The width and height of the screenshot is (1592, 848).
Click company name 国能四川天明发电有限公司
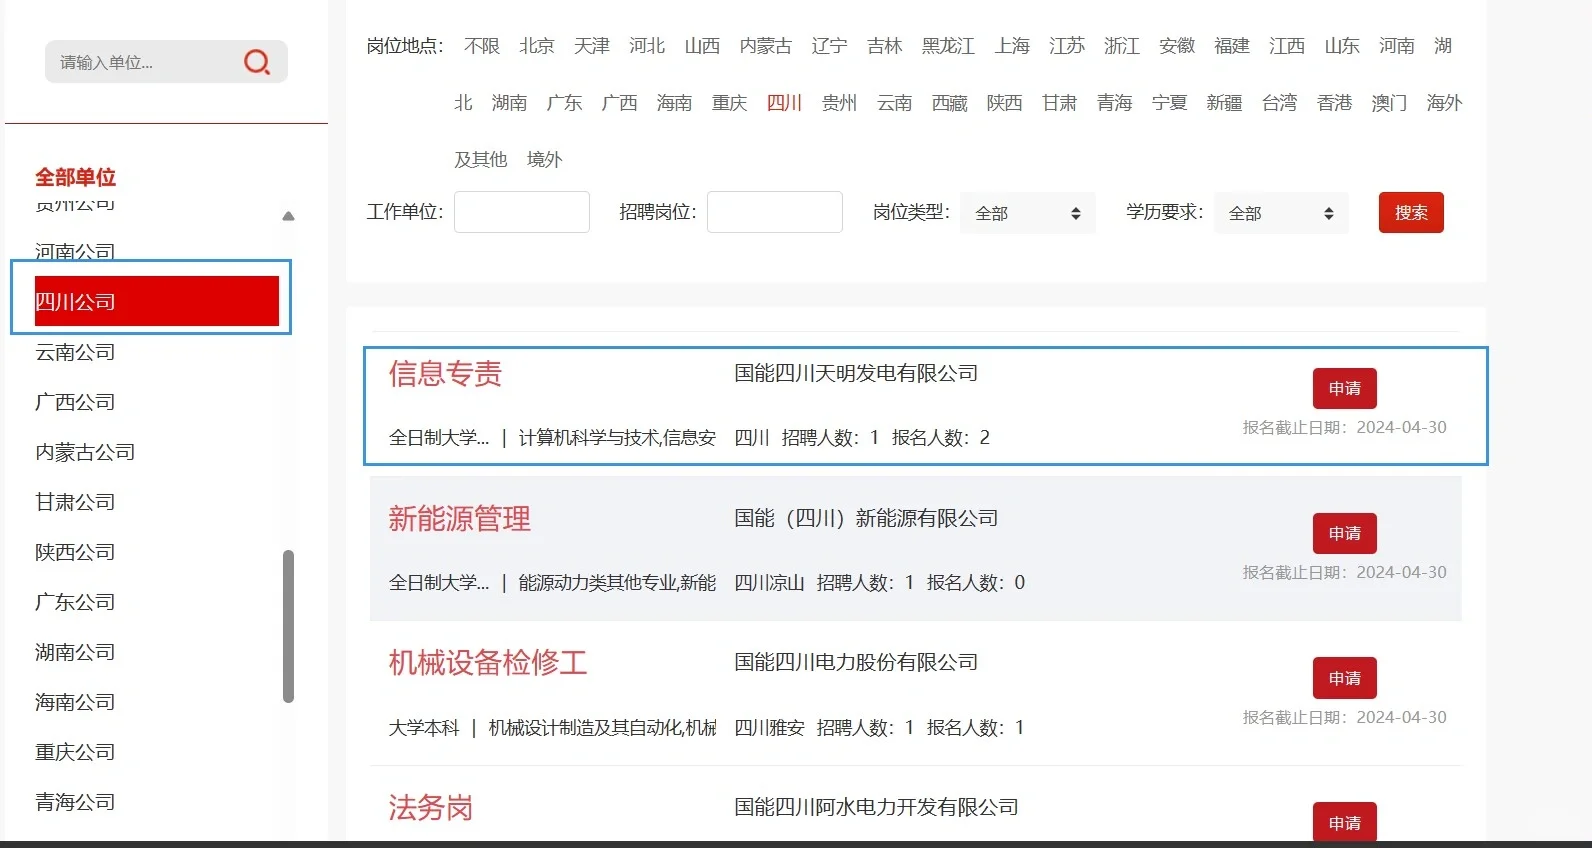click(856, 373)
